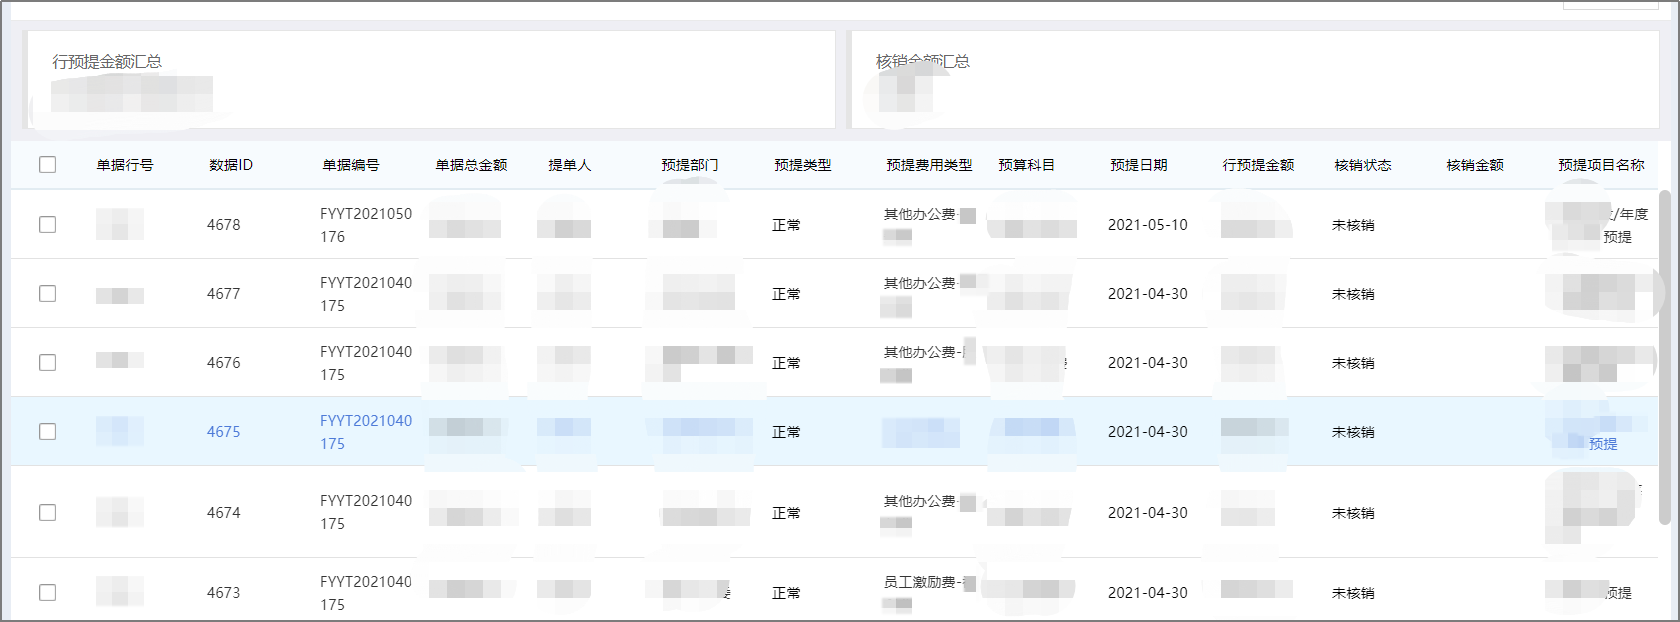Screen dimensions: 1680x622
Task: Click the data ID cell 4678
Action: [x=224, y=225]
